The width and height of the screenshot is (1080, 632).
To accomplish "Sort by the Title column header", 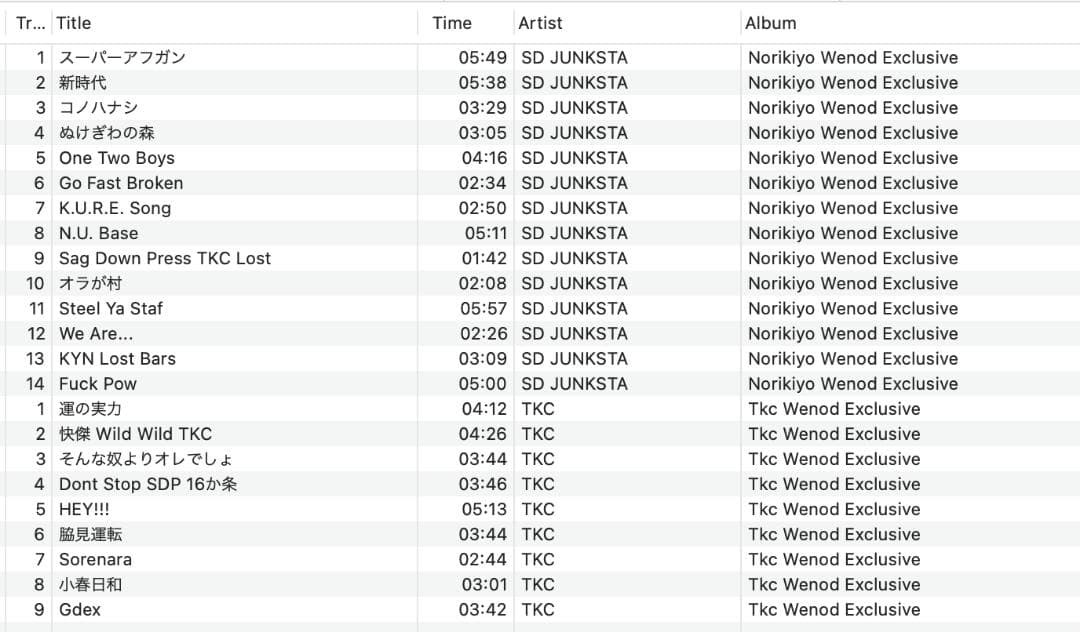I will [x=74, y=23].
